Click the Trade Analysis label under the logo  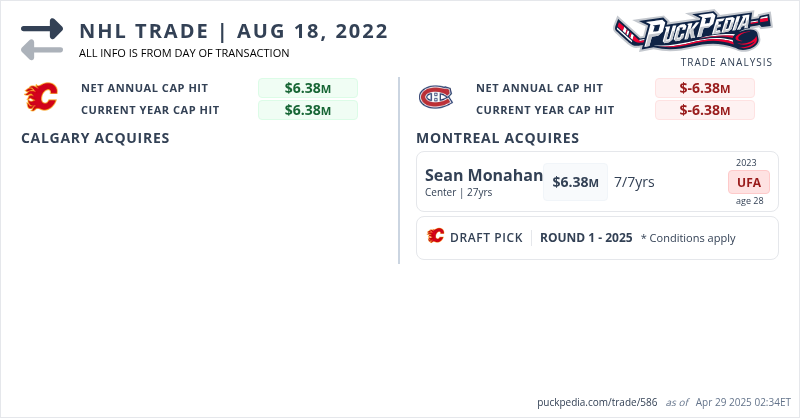[726, 62]
